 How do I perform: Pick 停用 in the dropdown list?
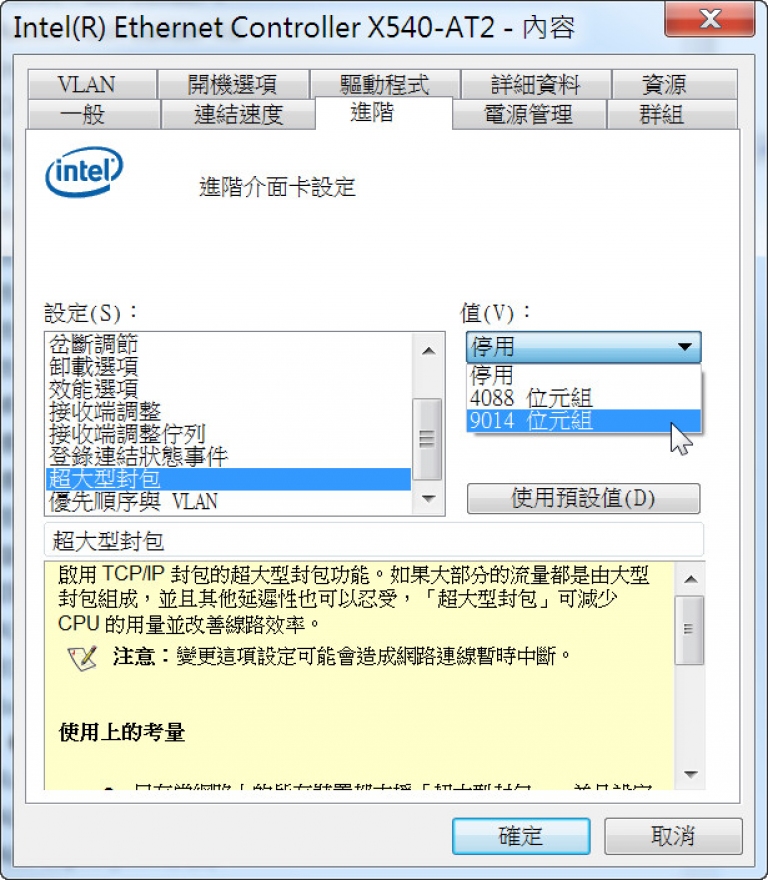tap(584, 375)
